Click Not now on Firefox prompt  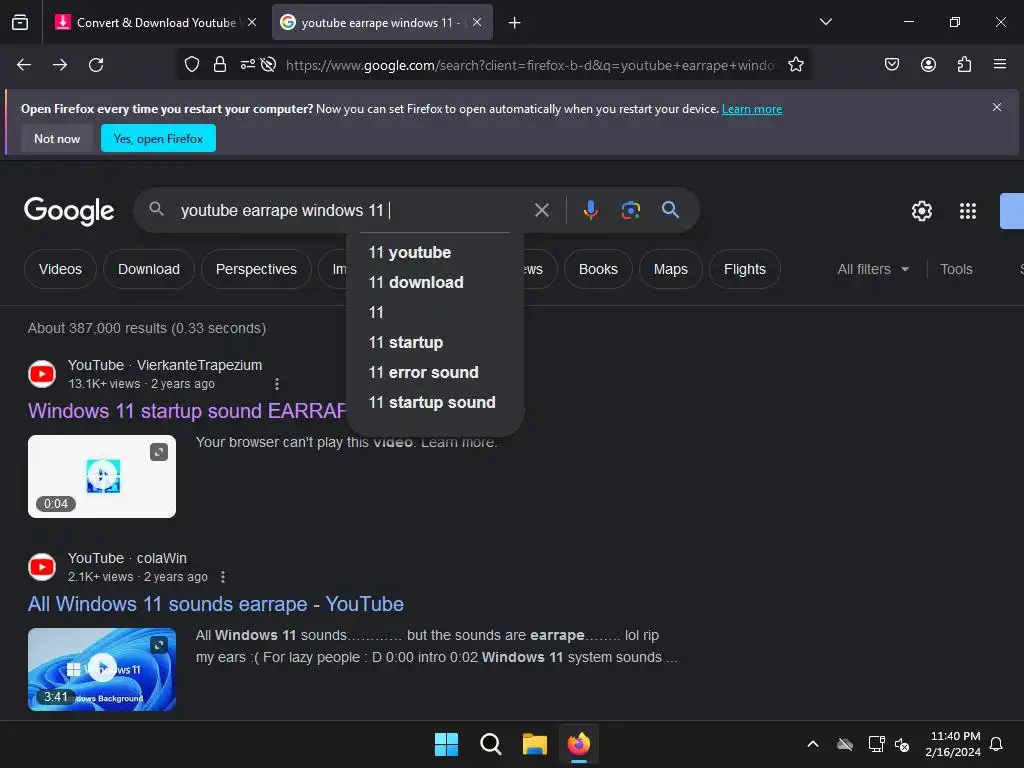pyautogui.click(x=57, y=138)
